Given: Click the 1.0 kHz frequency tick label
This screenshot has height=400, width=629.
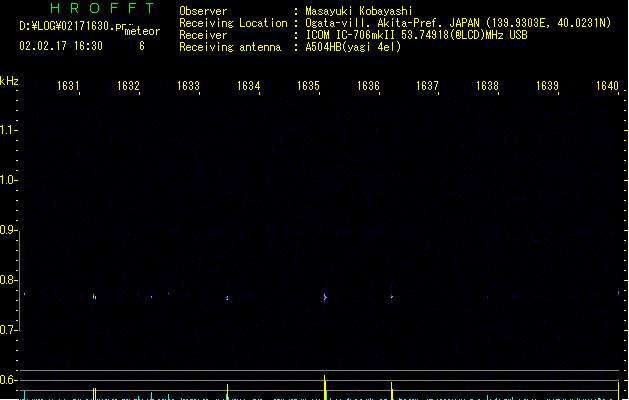Looking at the screenshot, I should (8, 180).
